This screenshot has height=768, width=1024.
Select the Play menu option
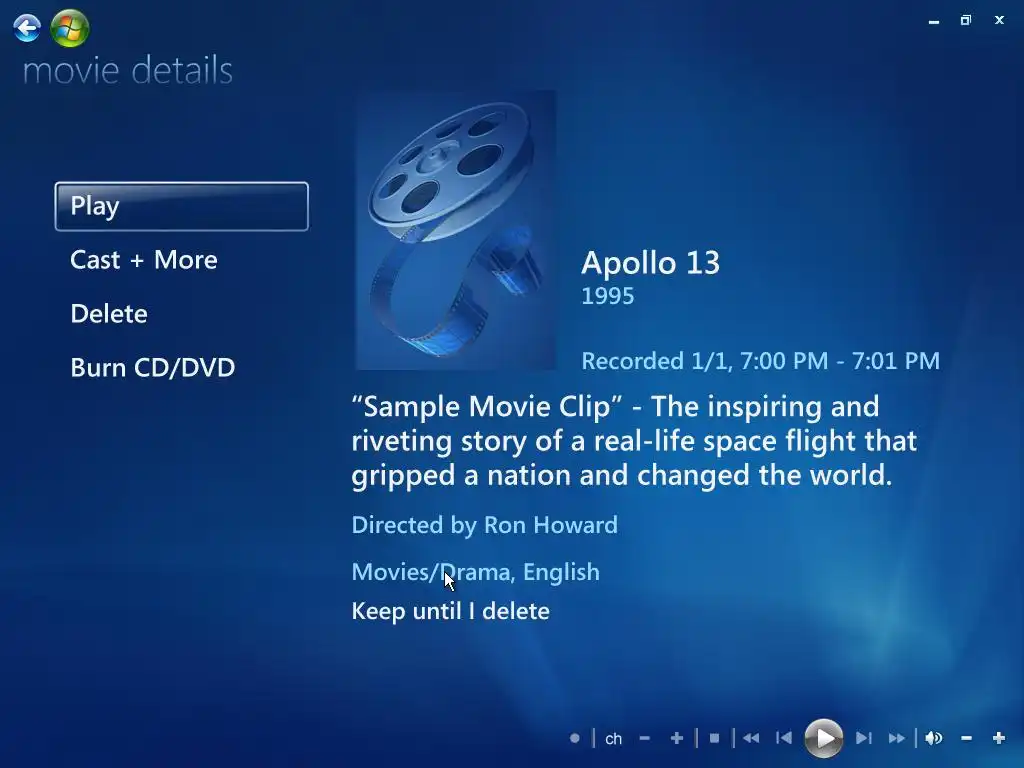point(182,206)
